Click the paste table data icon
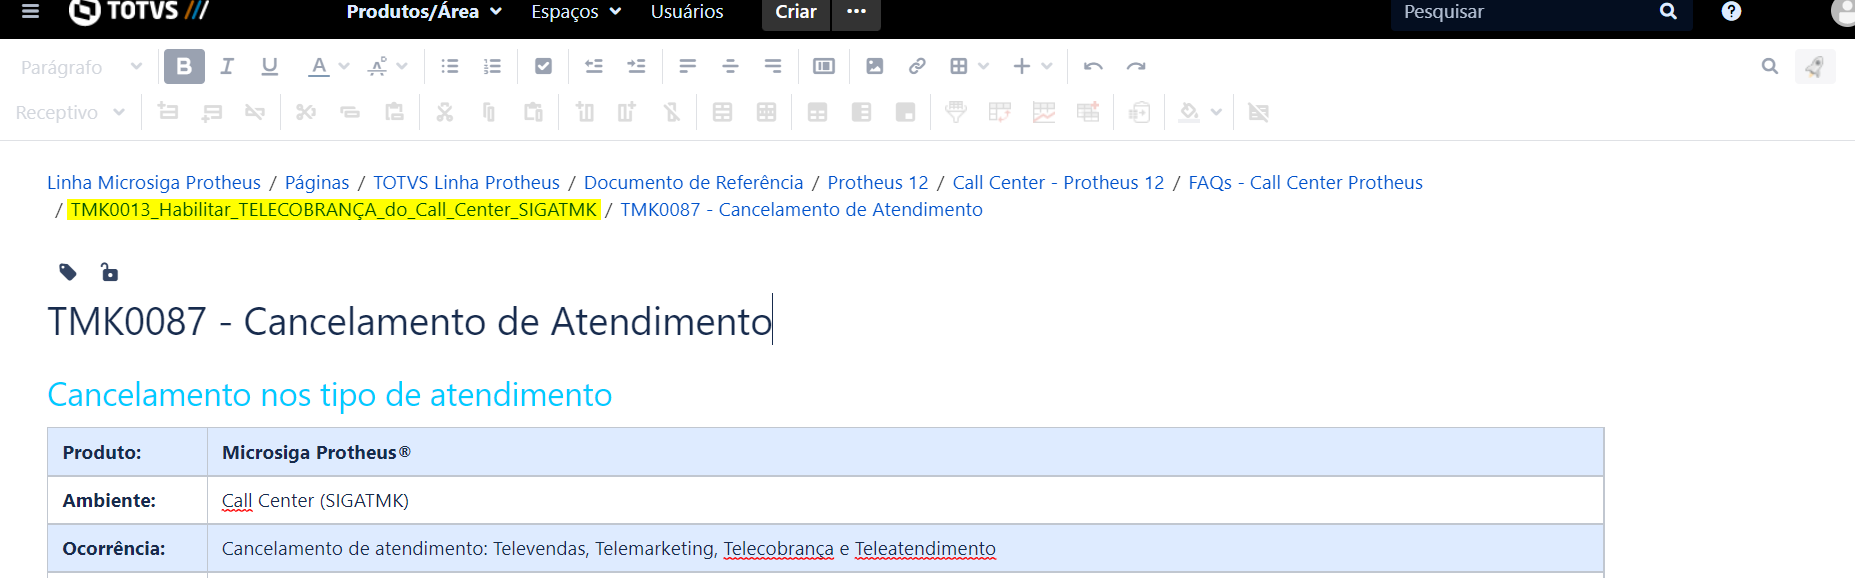The width and height of the screenshot is (1855, 578). click(x=1139, y=112)
